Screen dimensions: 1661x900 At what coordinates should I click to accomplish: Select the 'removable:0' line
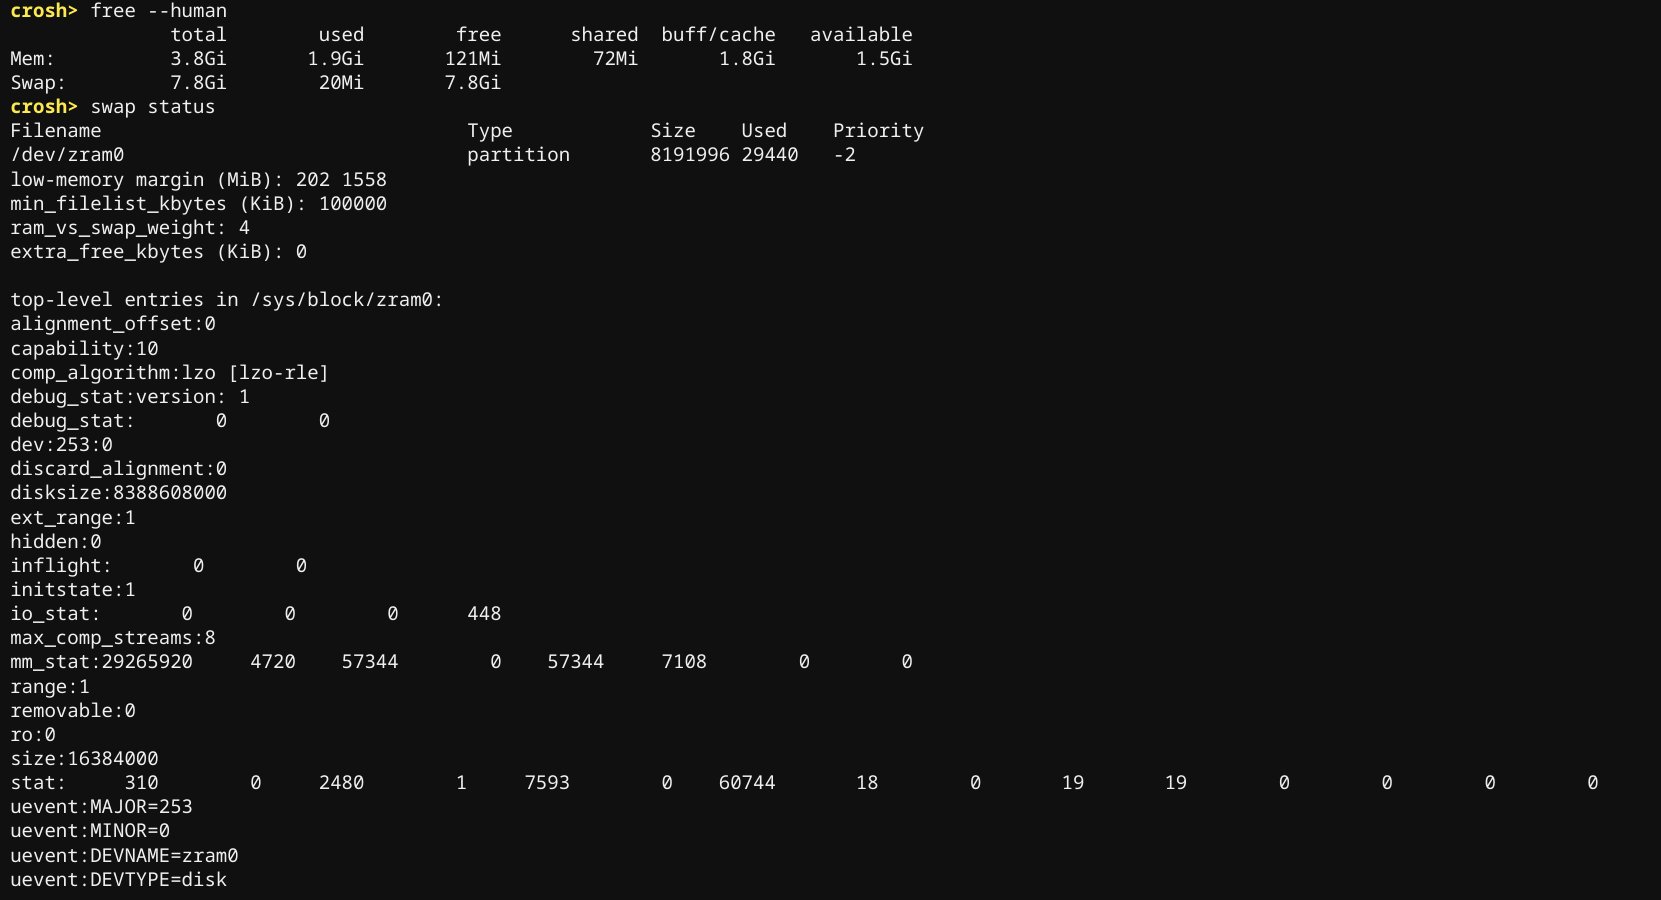[x=73, y=711]
